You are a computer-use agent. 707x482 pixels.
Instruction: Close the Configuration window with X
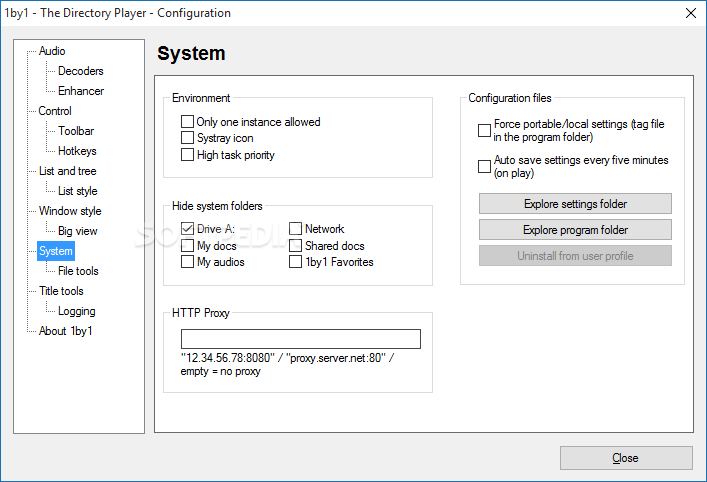tap(691, 13)
